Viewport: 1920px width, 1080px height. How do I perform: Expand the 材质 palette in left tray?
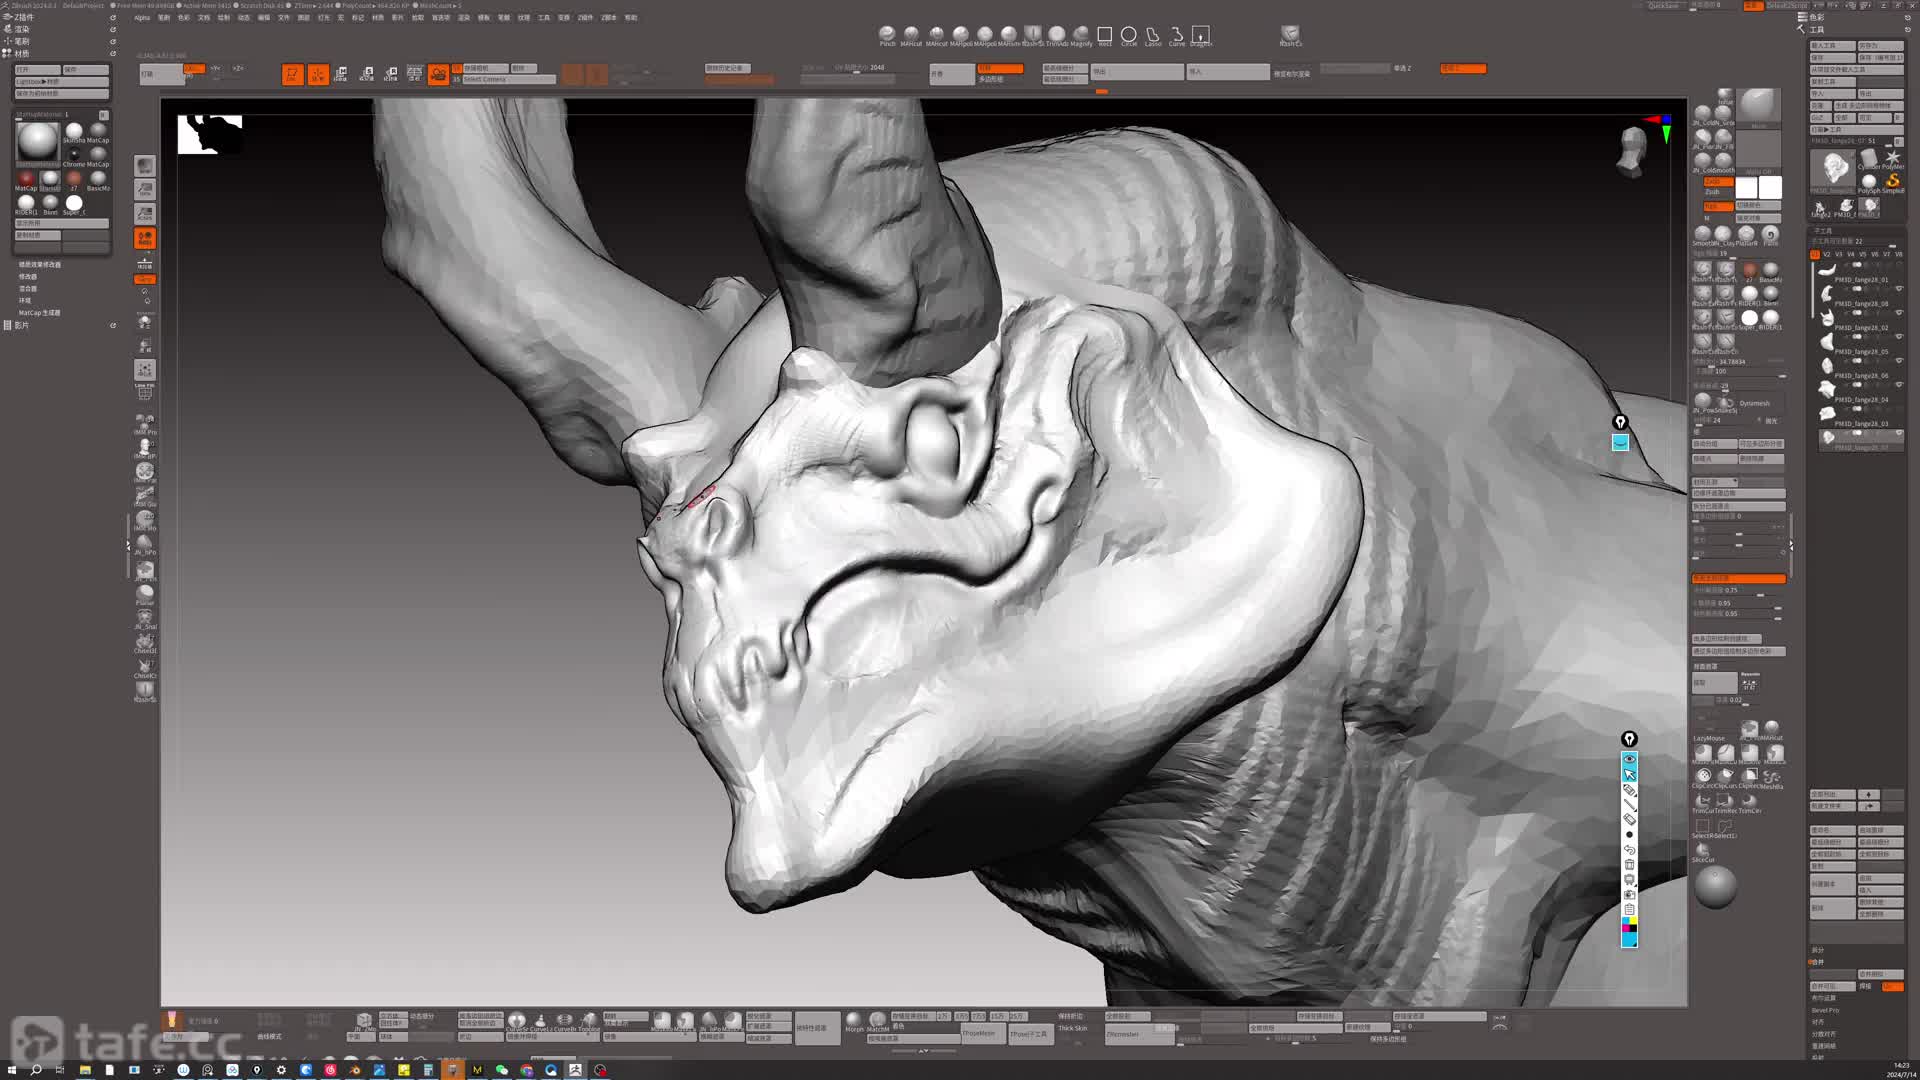click(22, 53)
